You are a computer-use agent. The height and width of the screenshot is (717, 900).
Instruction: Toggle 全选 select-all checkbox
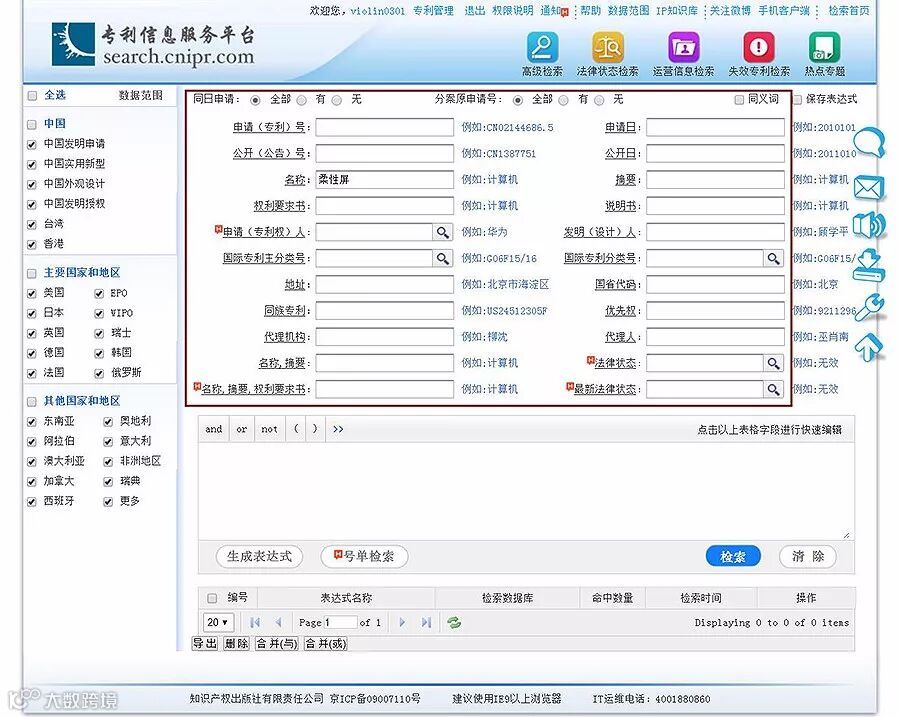(x=32, y=96)
